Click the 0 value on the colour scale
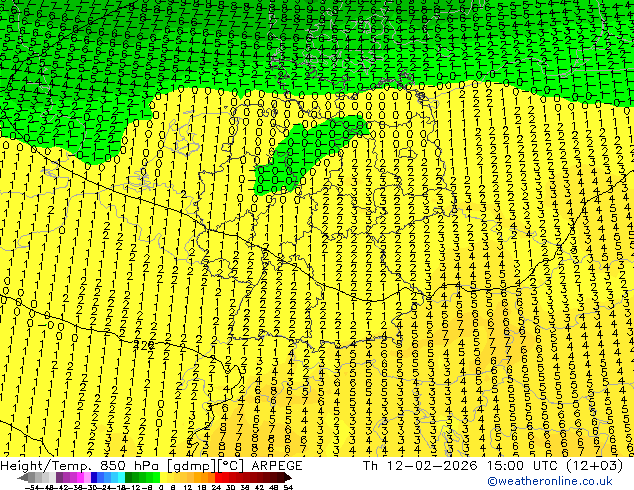The image size is (634, 490). [x=161, y=488]
